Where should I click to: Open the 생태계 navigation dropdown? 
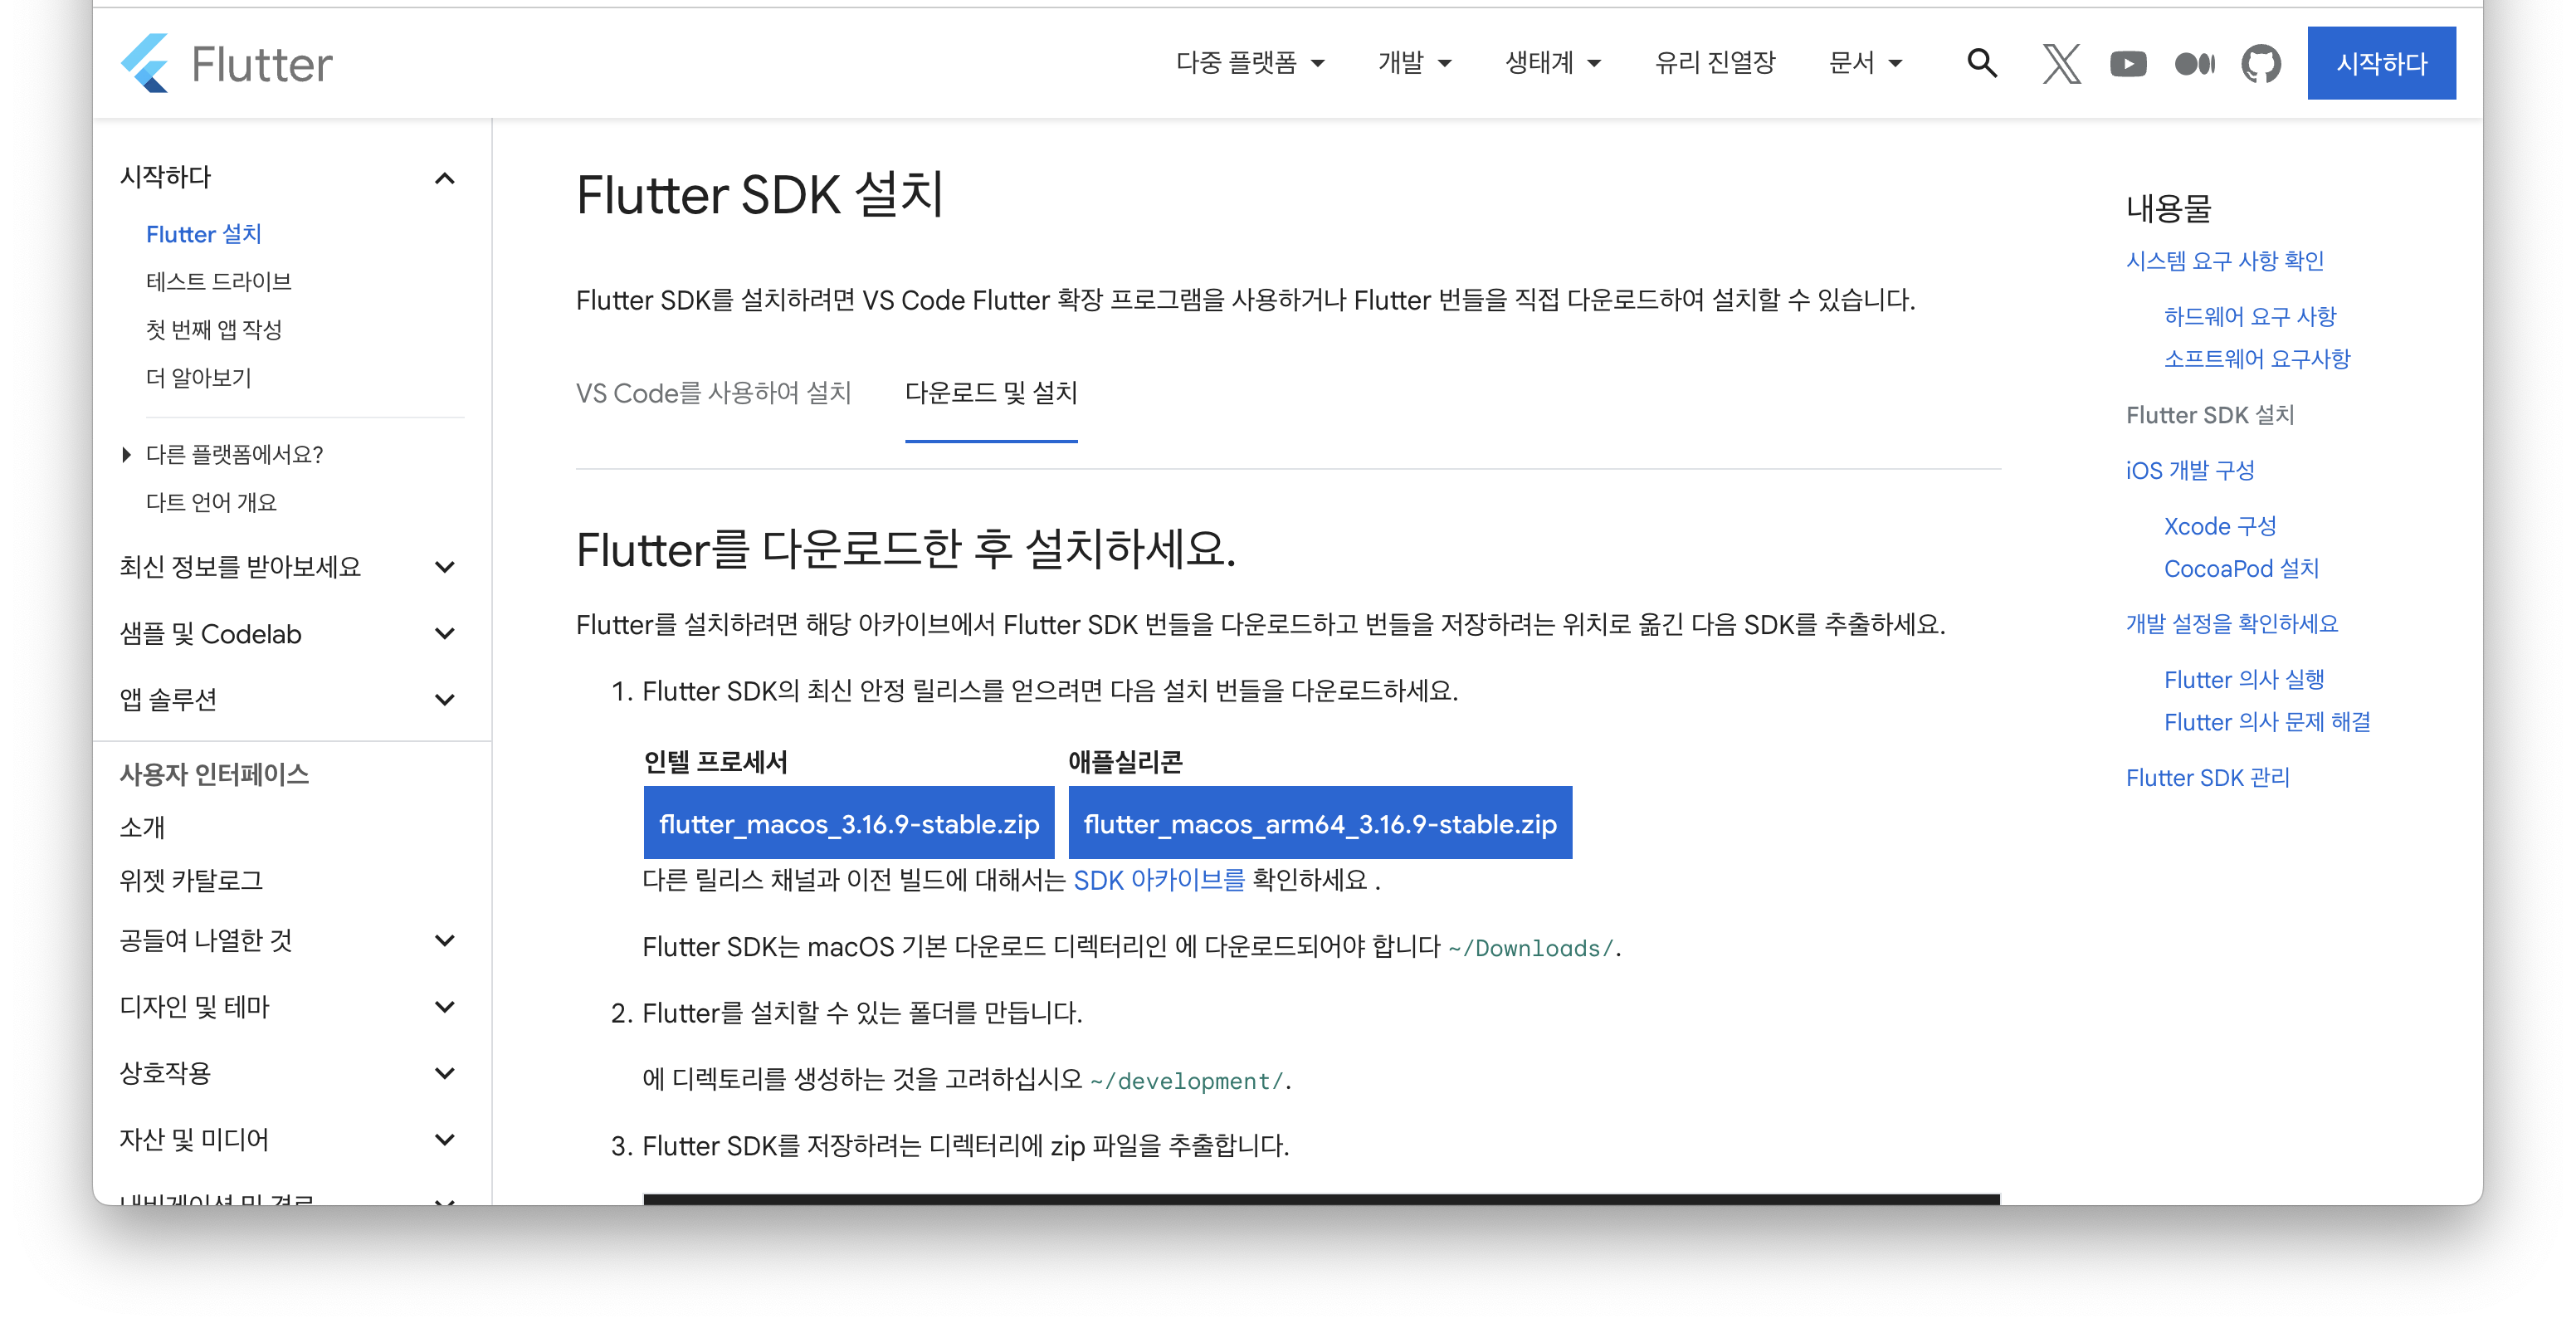(1552, 63)
